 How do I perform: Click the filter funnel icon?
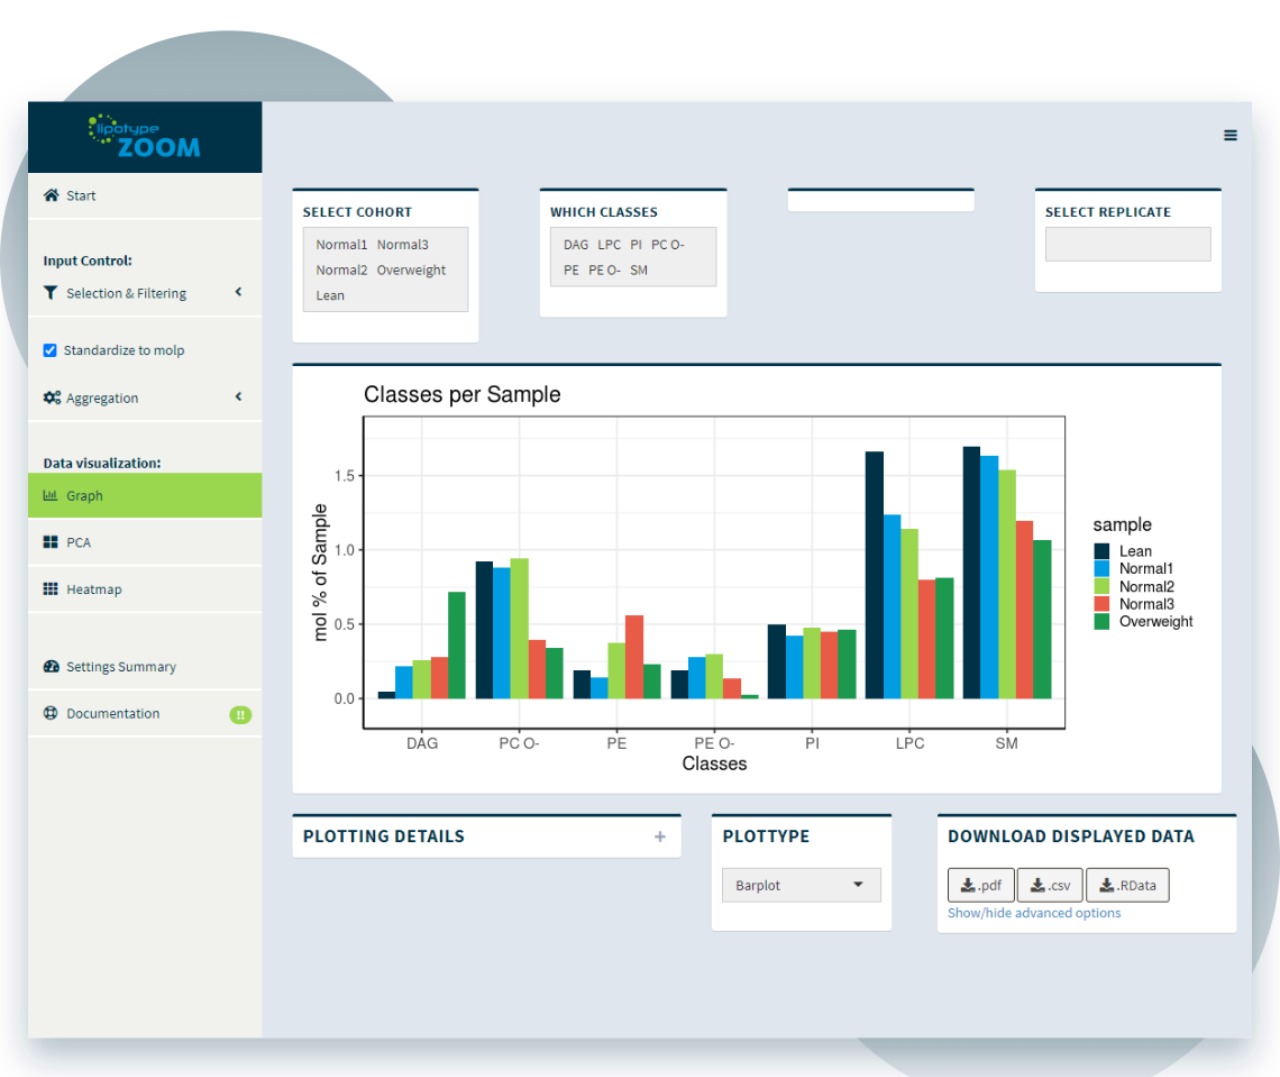click(50, 293)
